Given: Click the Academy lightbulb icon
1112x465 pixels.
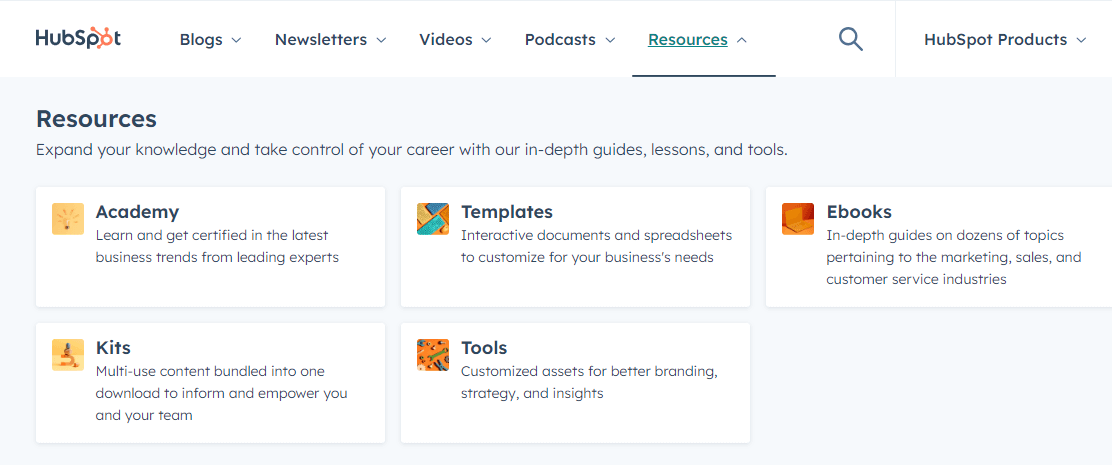Looking at the screenshot, I should tap(68, 219).
